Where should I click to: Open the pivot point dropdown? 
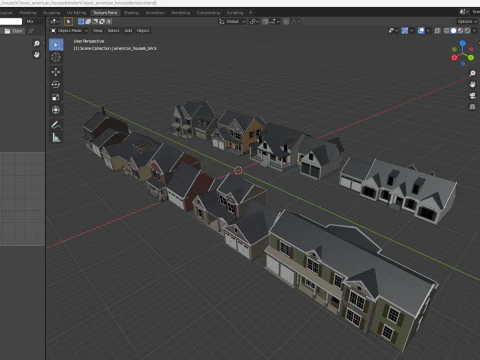click(x=255, y=22)
